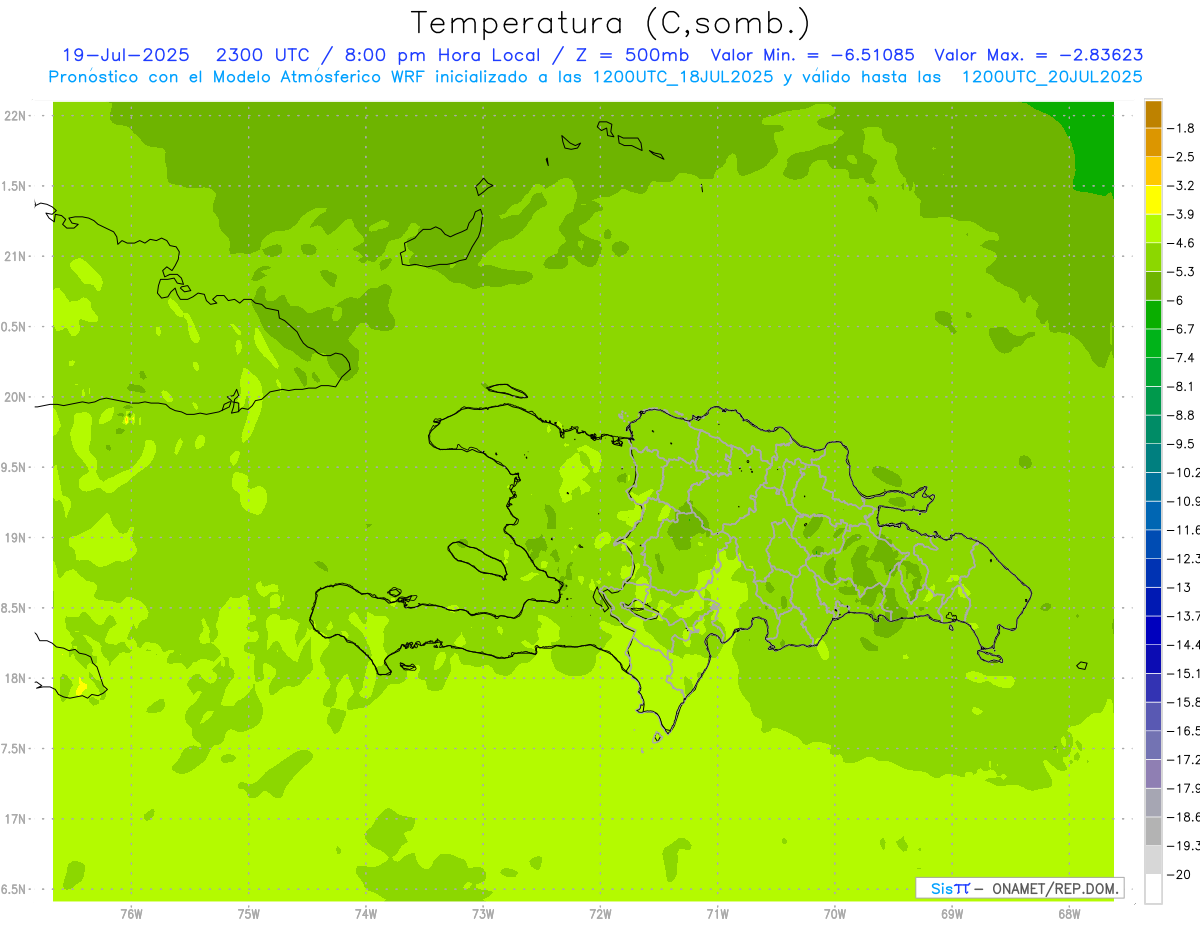Click "Valor Max. = -2.83623" text

click(x=1038, y=56)
